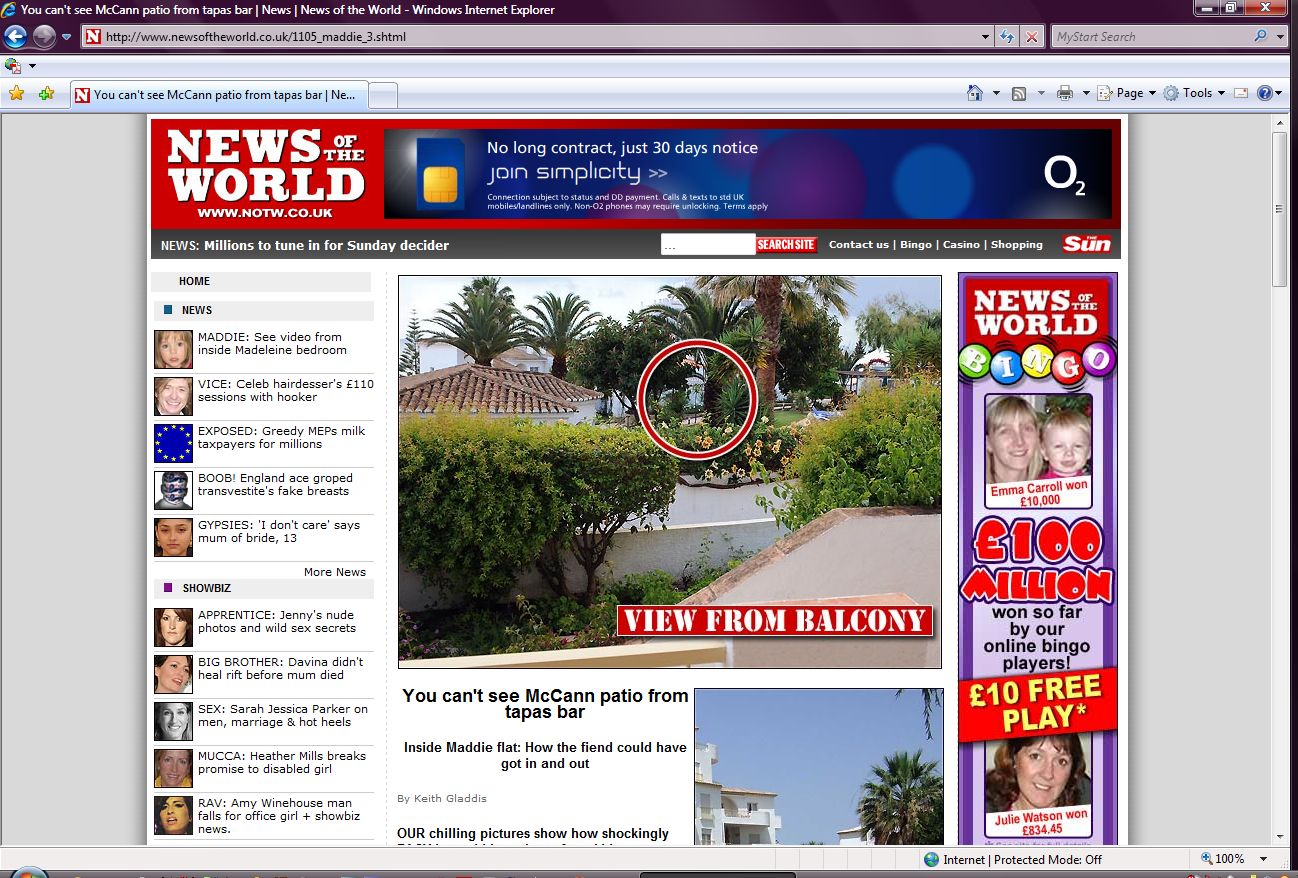Click the Refresh page icon
Screen dimensions: 1298x878
1008,37
